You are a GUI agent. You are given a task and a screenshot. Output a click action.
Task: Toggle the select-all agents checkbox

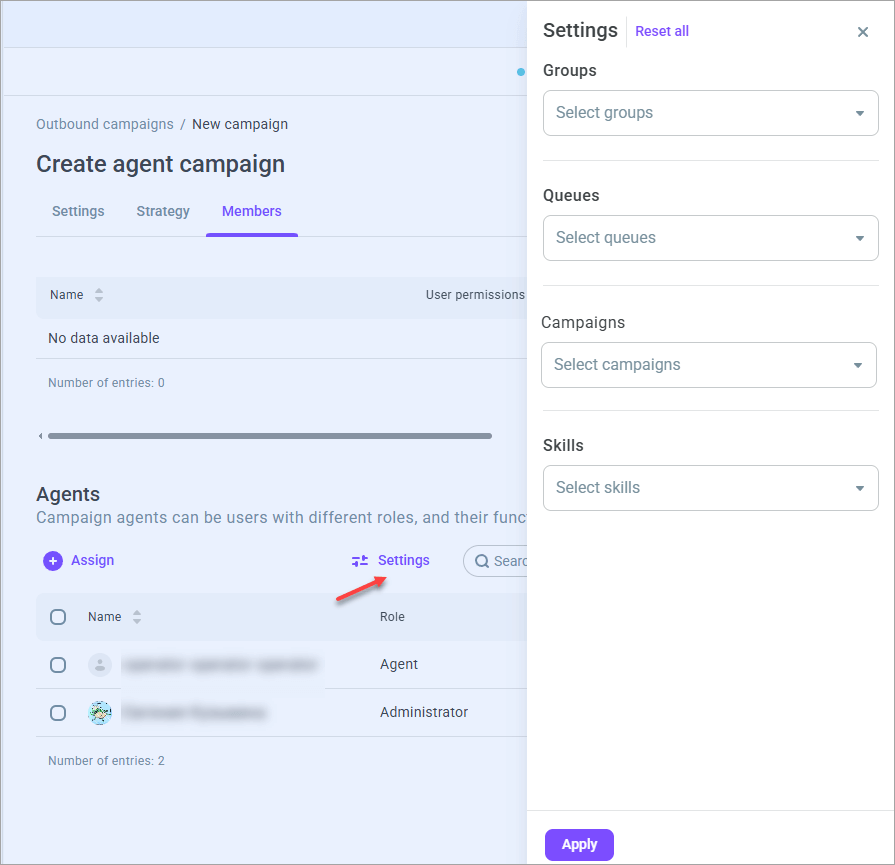pyautogui.click(x=58, y=617)
